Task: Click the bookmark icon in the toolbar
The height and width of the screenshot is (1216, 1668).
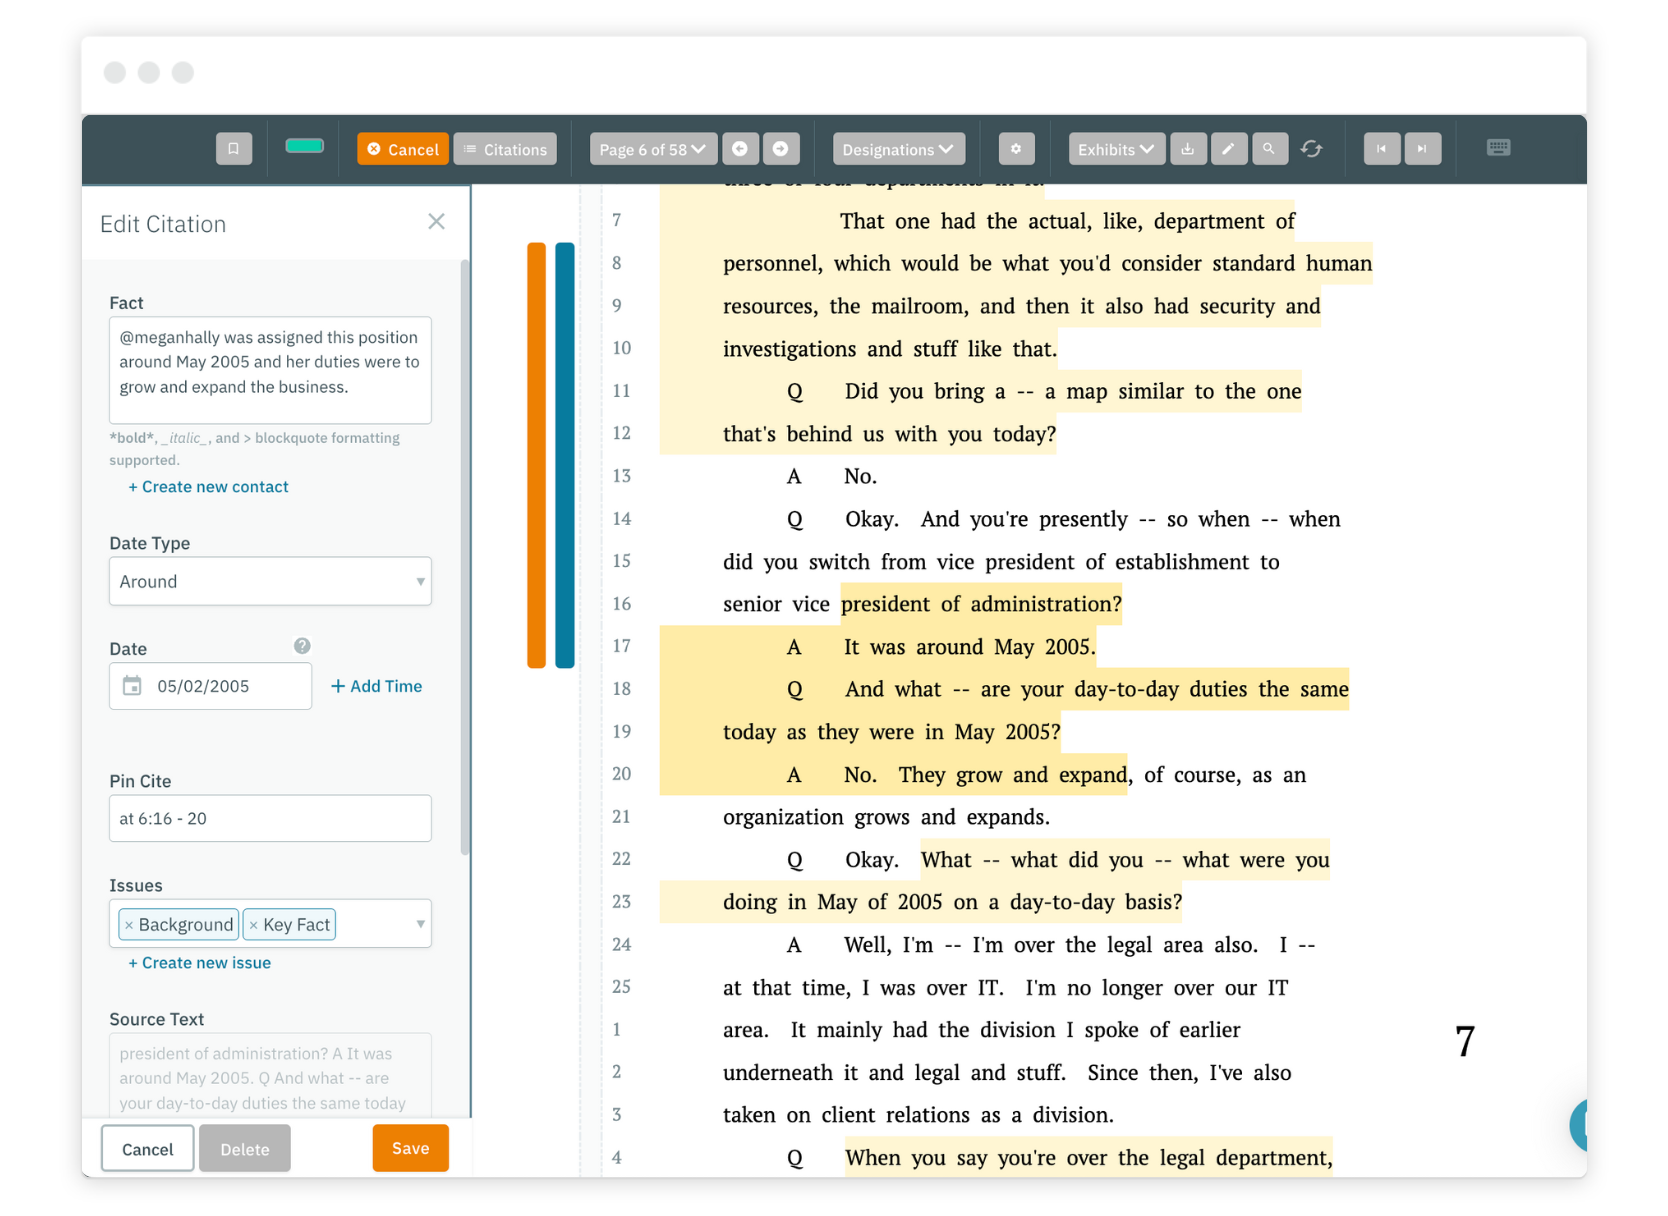Action: tap(234, 148)
